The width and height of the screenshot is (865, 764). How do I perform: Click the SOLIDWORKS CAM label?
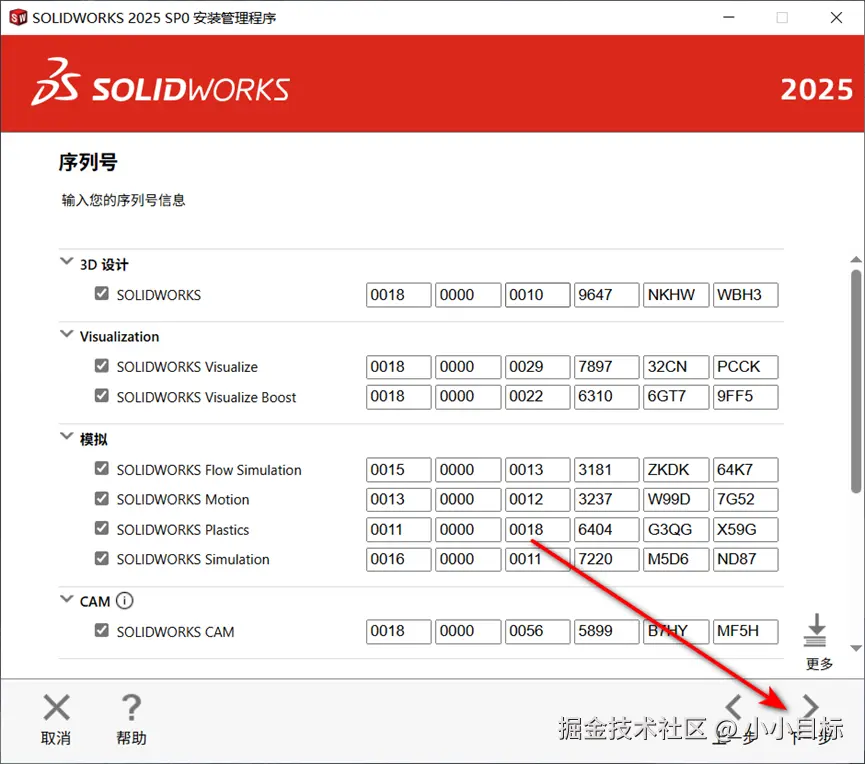pos(175,632)
